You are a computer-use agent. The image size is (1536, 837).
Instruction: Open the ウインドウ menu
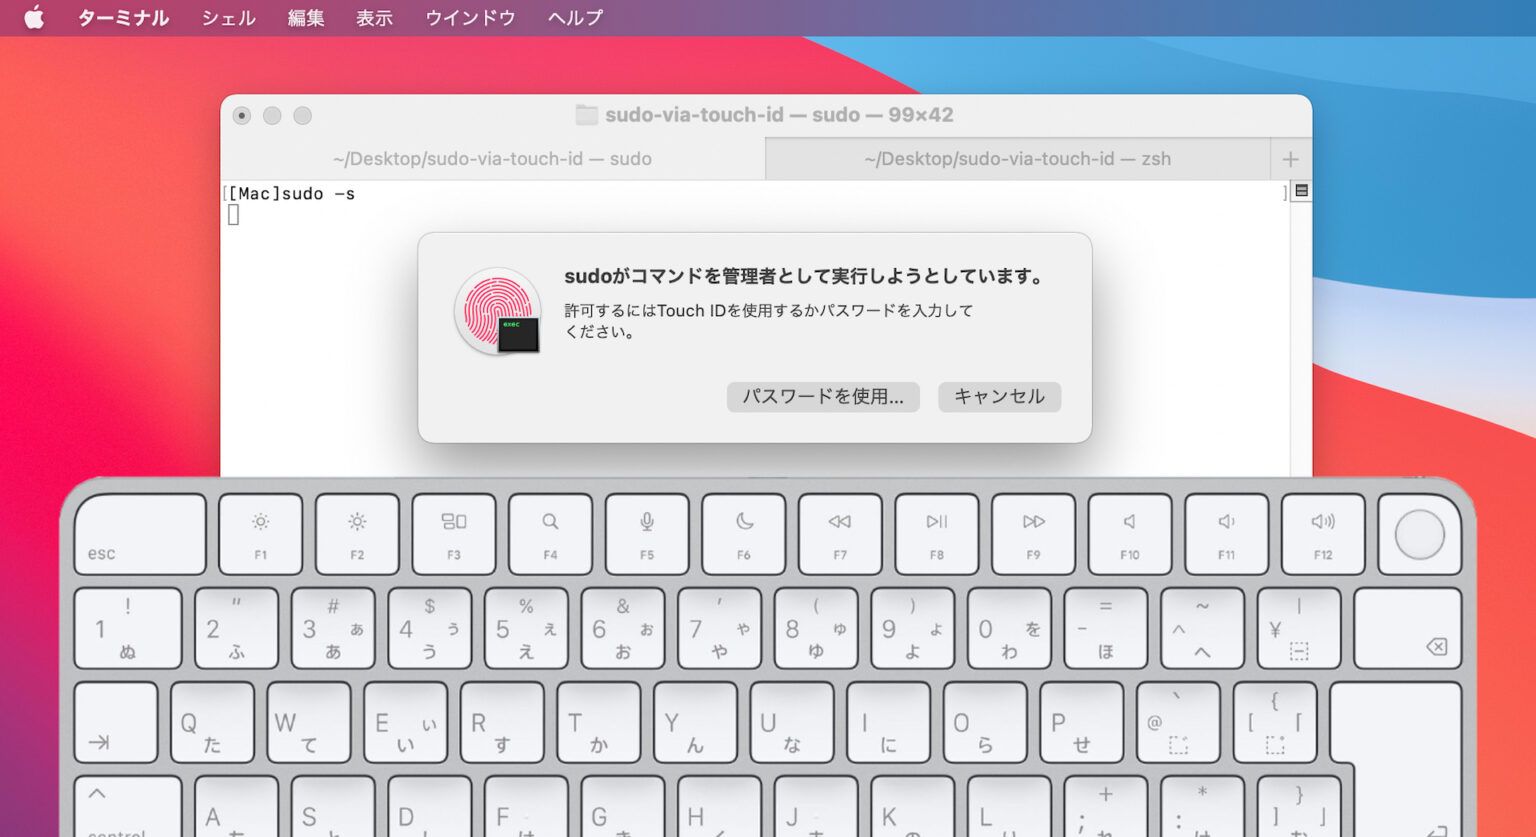470,18
